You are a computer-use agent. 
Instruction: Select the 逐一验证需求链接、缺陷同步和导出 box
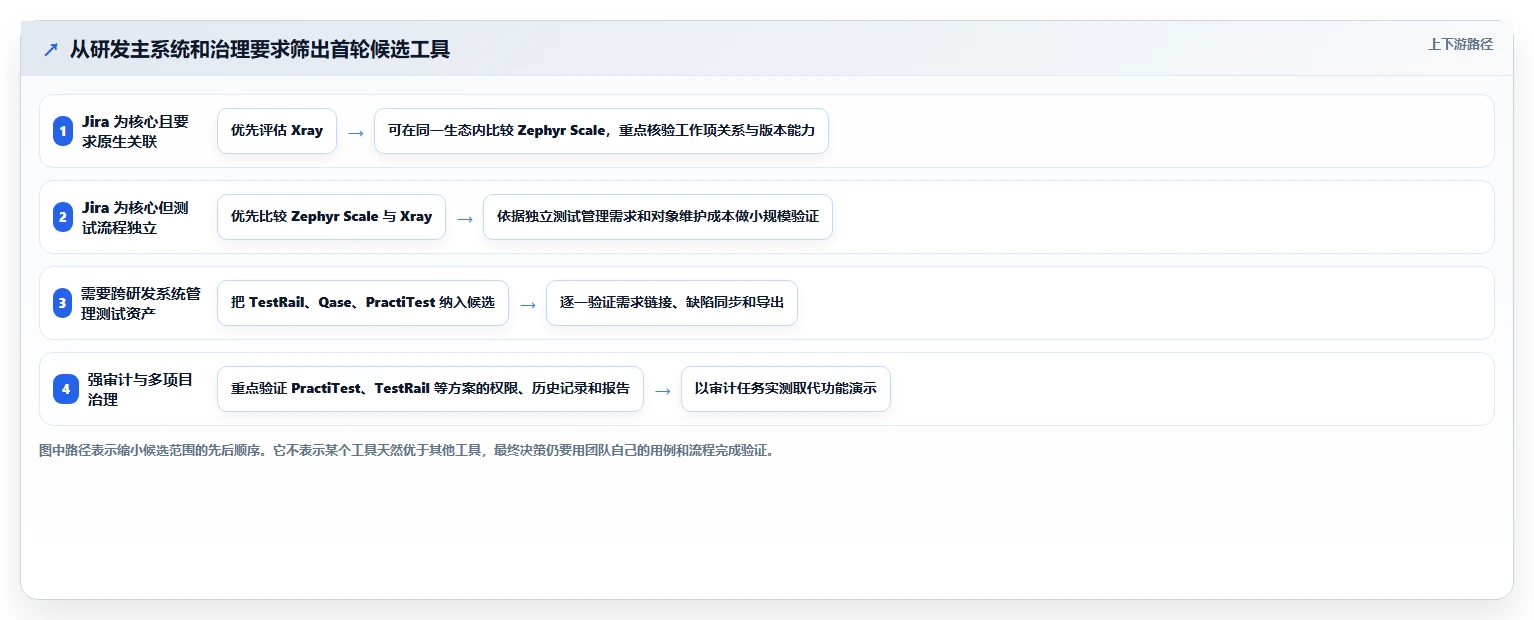click(x=672, y=303)
